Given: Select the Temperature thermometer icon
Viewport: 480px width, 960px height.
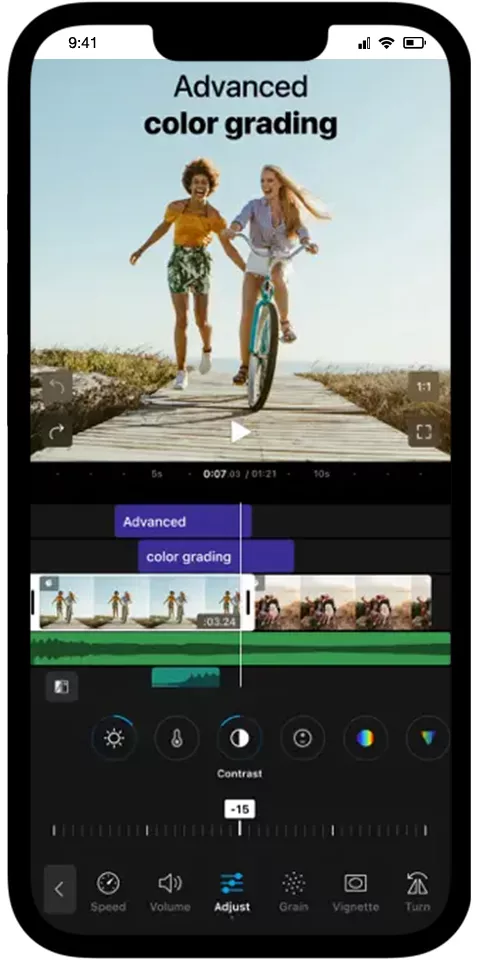Looking at the screenshot, I should coord(177,738).
